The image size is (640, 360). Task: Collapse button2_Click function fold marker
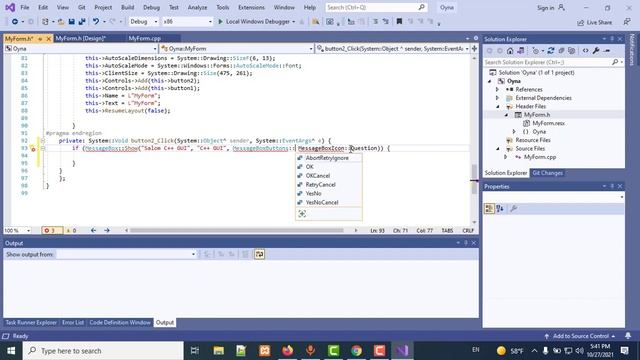pos(42,141)
